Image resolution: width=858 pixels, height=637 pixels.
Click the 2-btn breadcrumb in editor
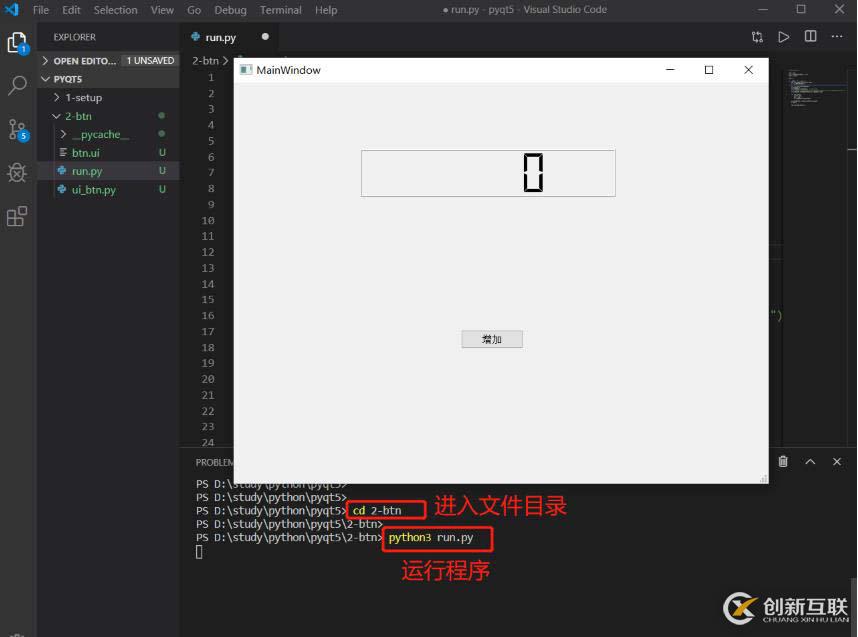click(x=205, y=61)
